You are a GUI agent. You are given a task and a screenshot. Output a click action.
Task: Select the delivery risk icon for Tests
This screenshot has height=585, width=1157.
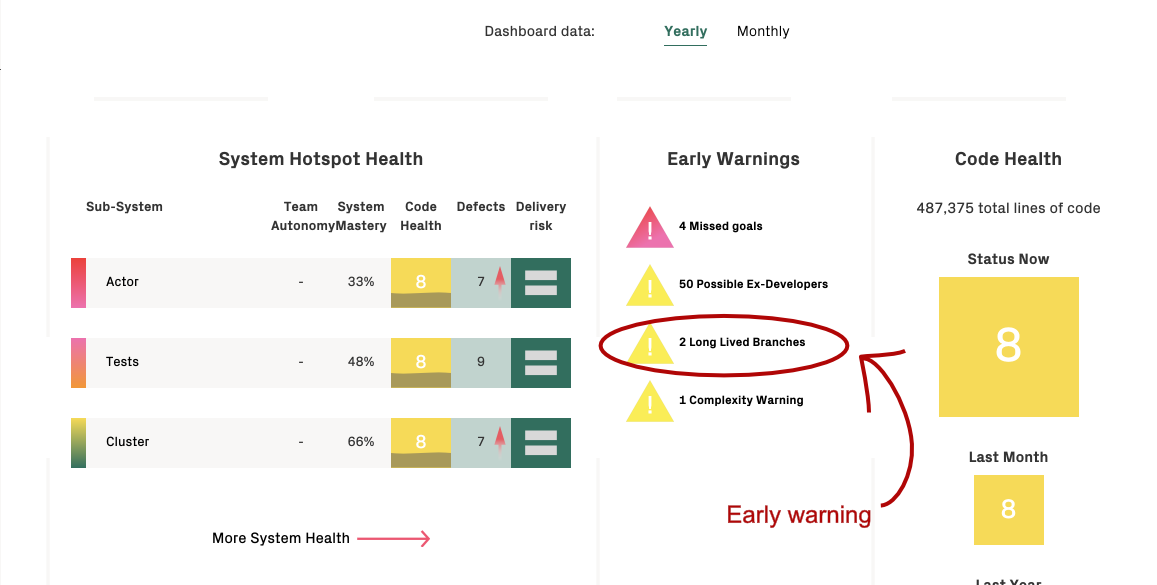(540, 362)
